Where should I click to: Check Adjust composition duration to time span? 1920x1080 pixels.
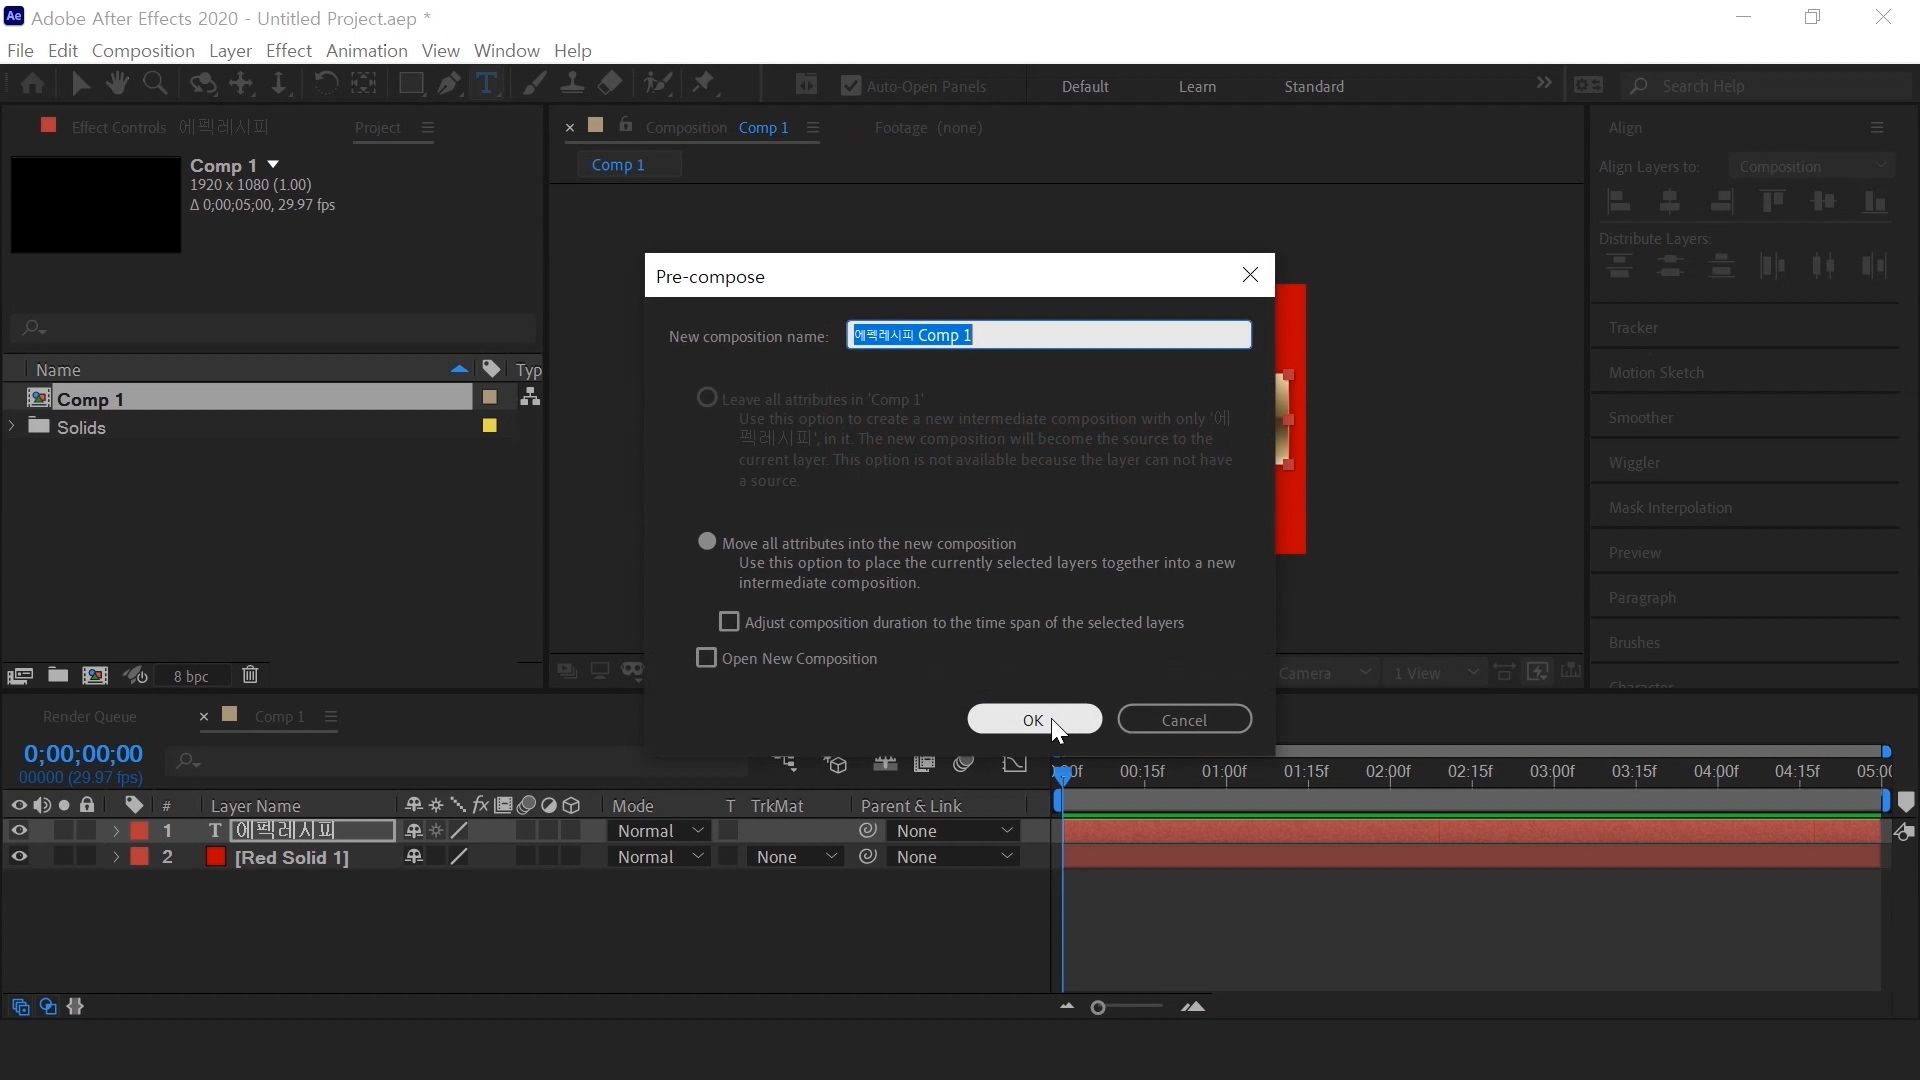pos(729,622)
